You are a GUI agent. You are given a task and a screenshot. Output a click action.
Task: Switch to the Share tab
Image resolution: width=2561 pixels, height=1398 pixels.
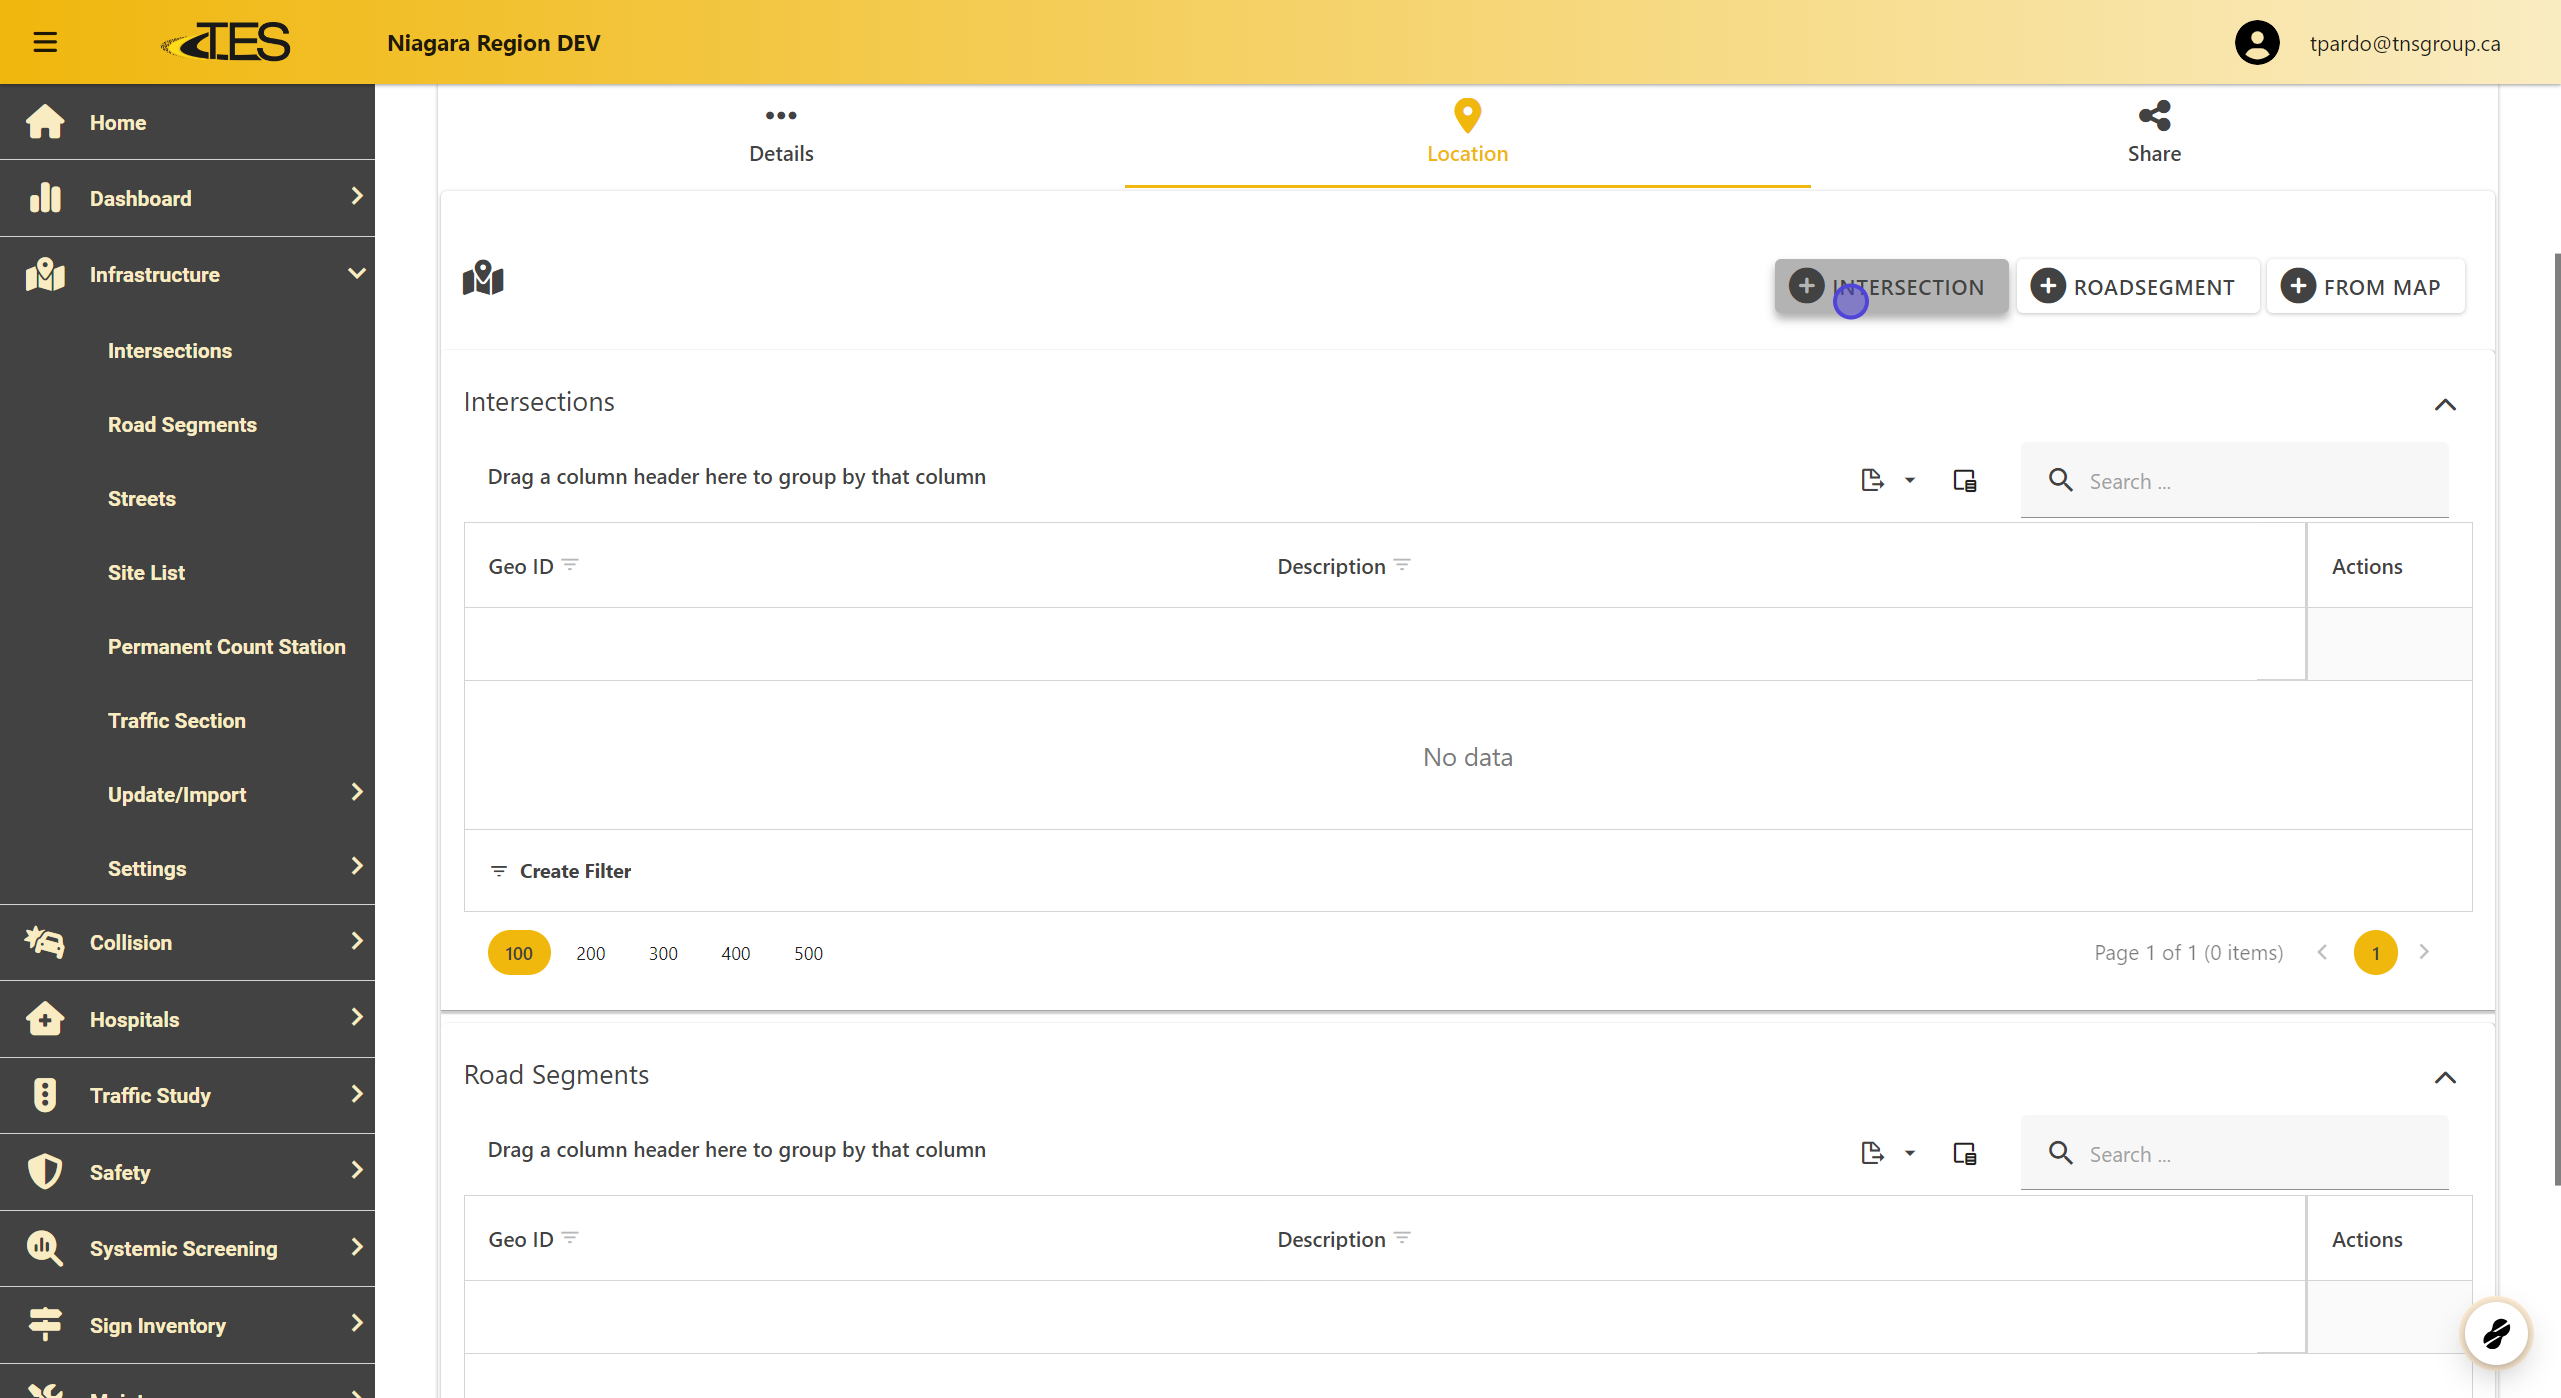pos(2154,135)
